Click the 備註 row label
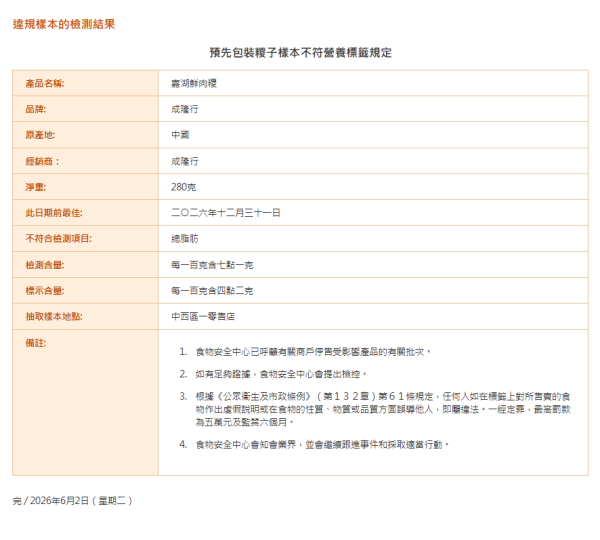 [x=36, y=343]
